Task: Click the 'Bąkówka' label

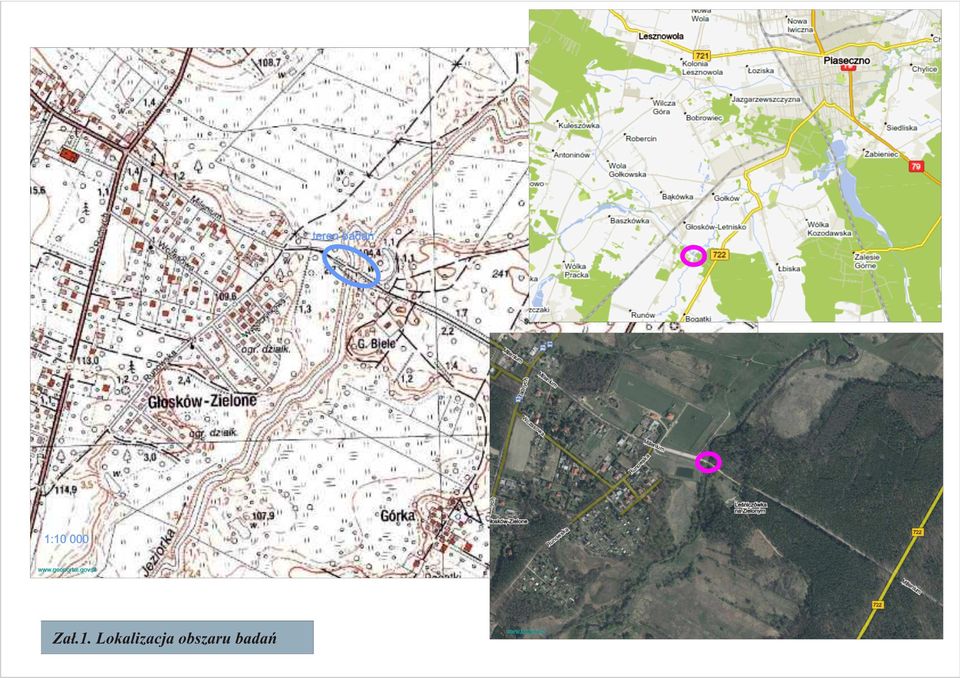Action: 678,197
